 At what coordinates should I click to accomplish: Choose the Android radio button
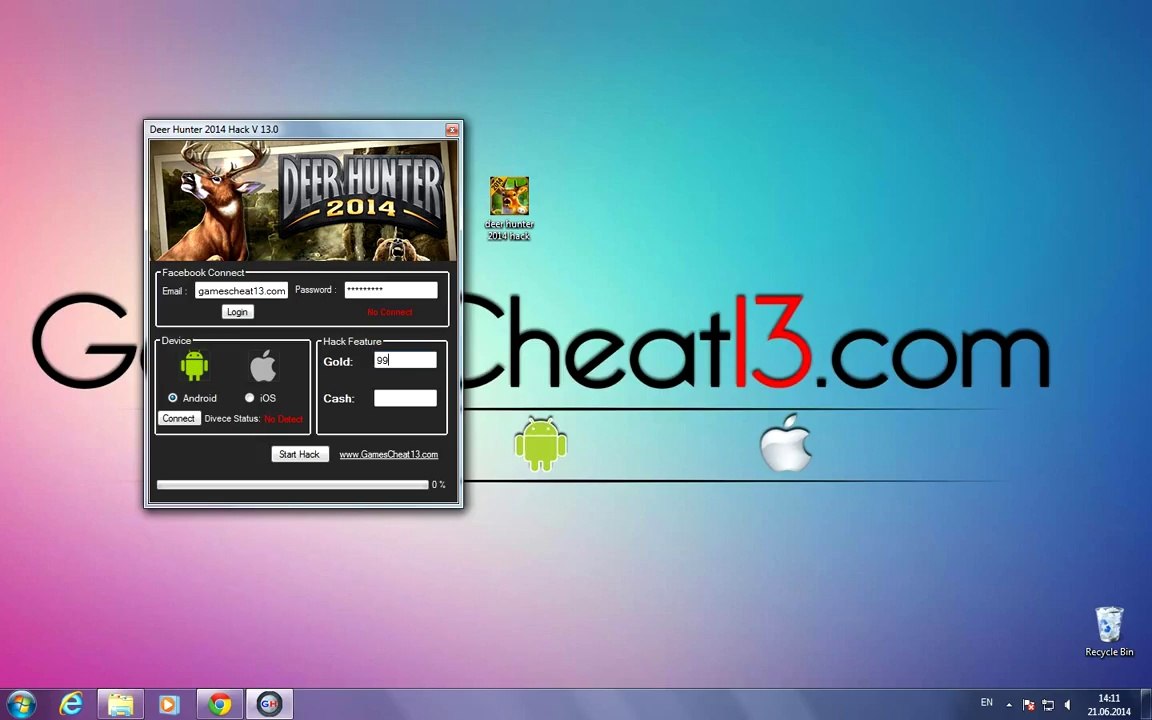(173, 397)
